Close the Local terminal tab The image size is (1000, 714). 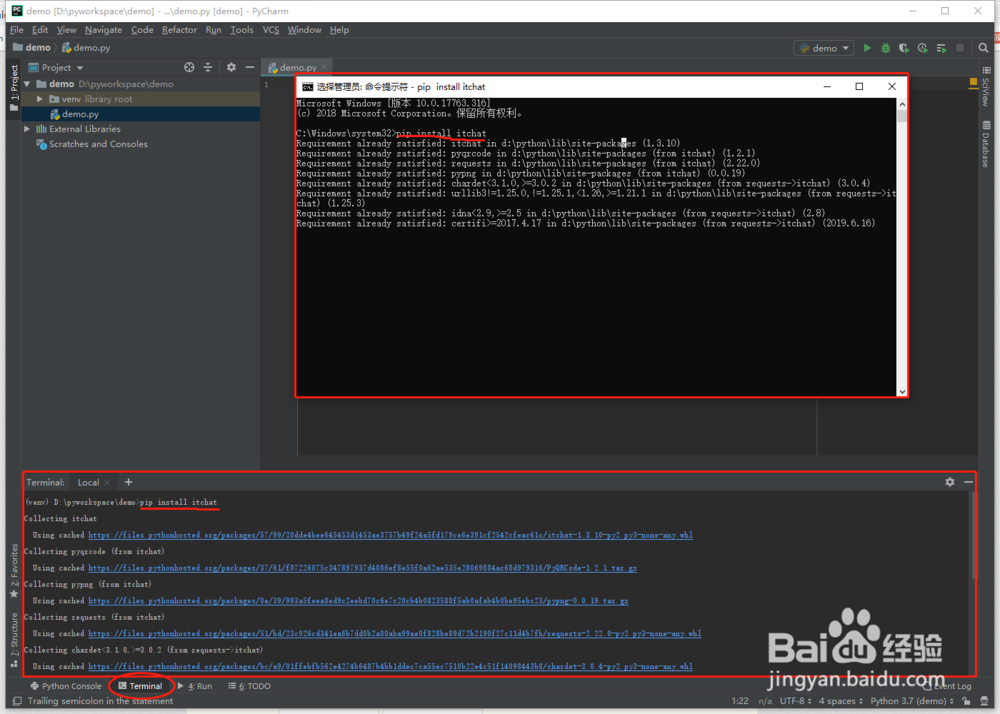point(107,483)
